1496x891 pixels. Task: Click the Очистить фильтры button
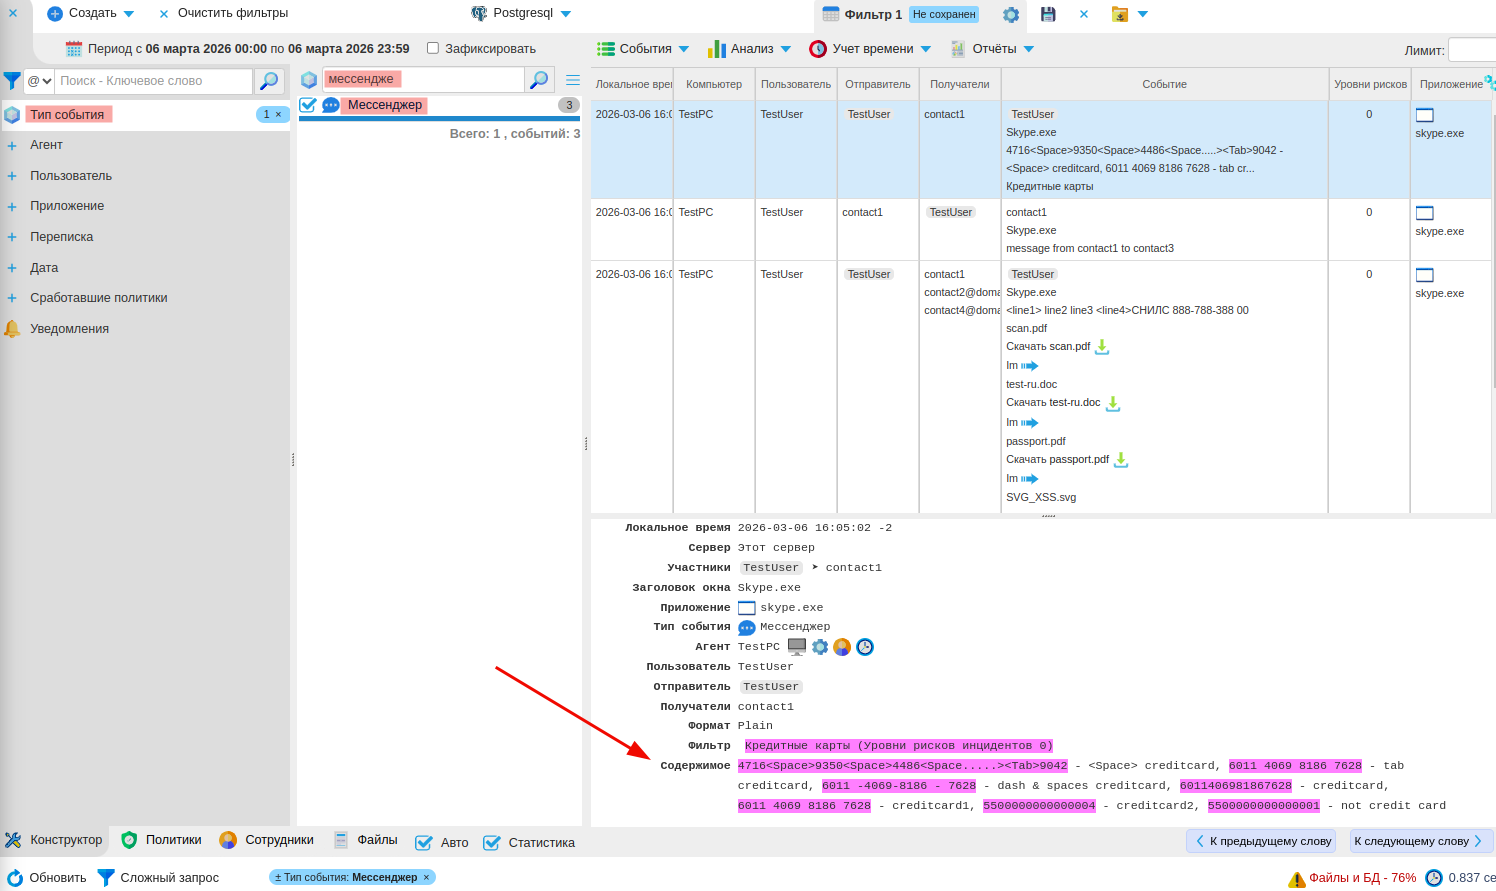pos(223,14)
